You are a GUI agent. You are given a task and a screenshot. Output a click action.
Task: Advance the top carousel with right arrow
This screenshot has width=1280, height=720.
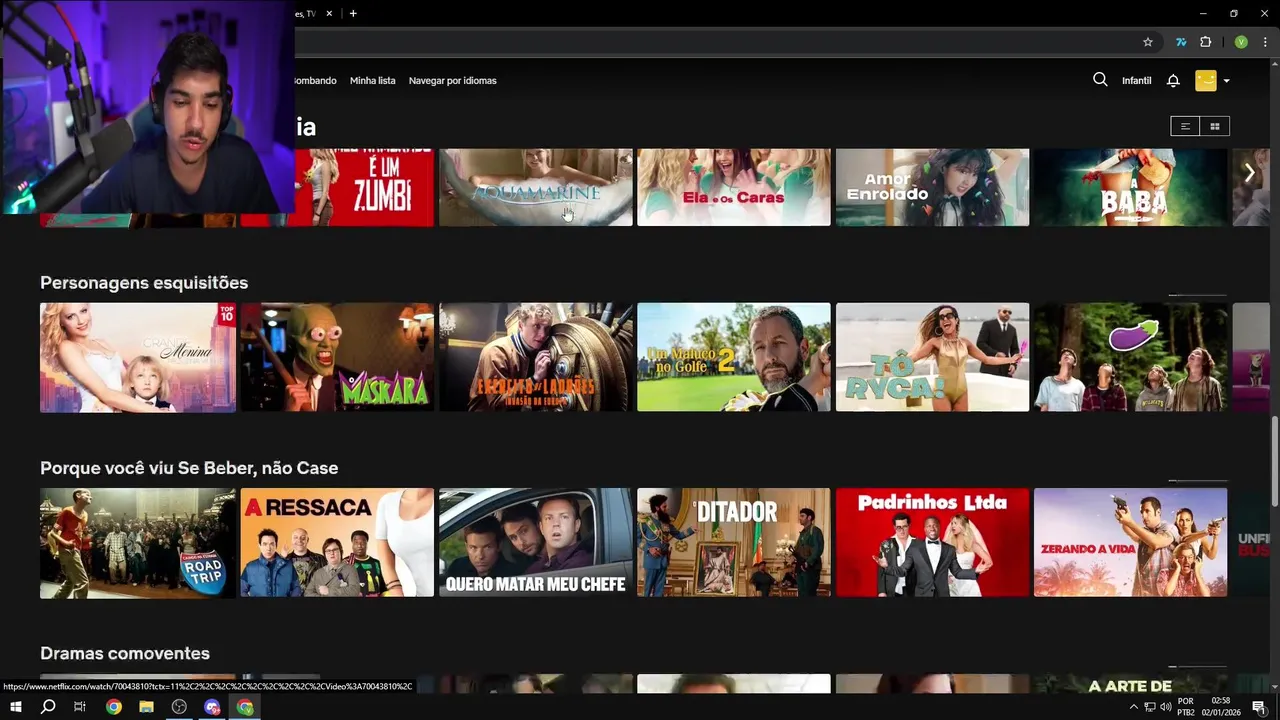coord(1249,173)
